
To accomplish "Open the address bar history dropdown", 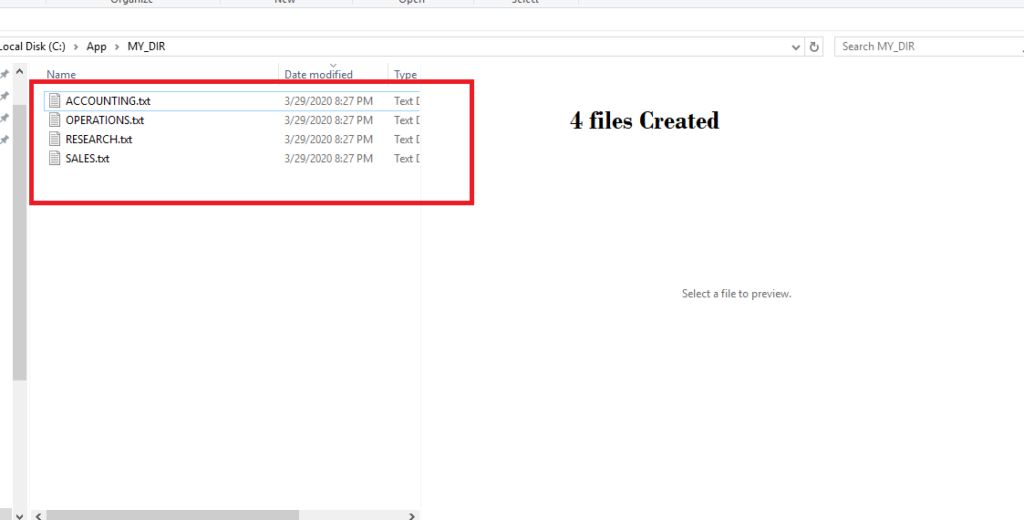I will pos(795,47).
